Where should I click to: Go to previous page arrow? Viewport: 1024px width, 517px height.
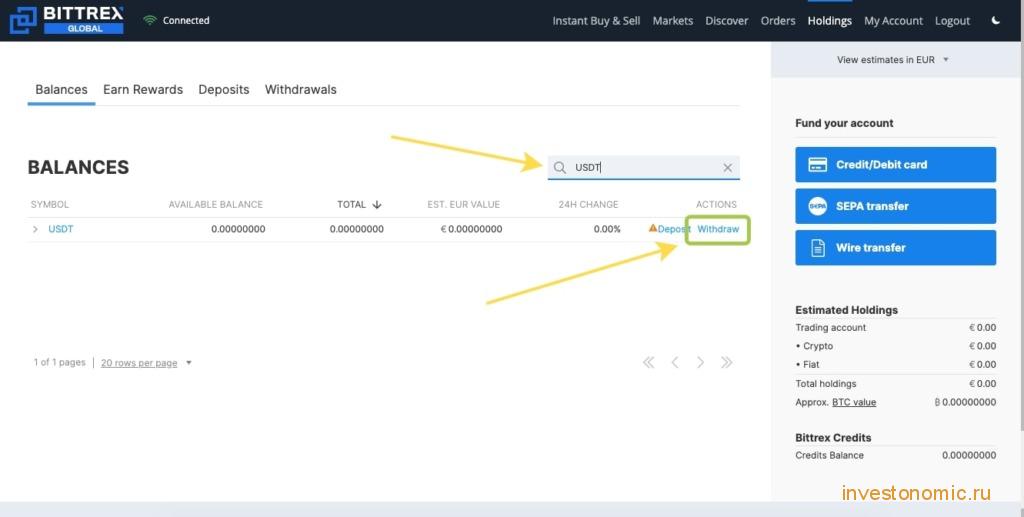pyautogui.click(x=675, y=362)
